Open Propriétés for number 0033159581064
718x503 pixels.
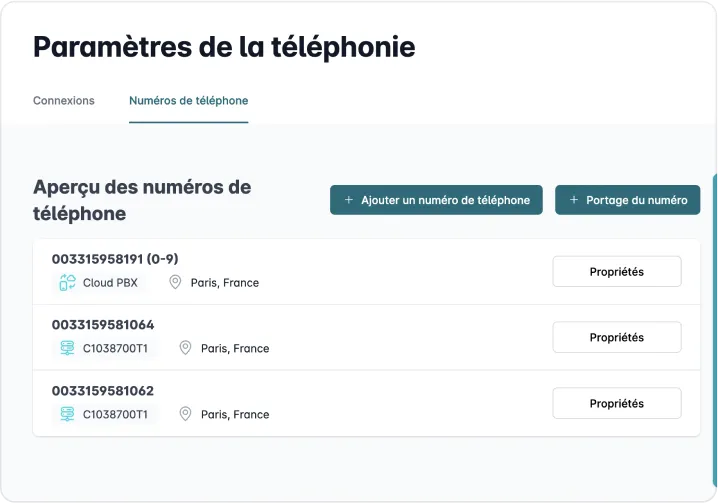pyautogui.click(x=616, y=338)
